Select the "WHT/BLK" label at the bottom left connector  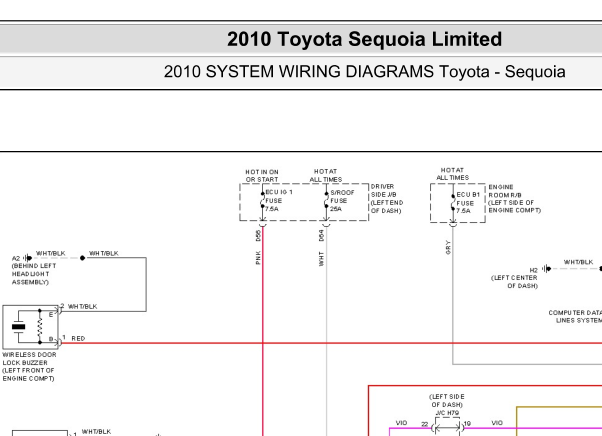click(96, 431)
